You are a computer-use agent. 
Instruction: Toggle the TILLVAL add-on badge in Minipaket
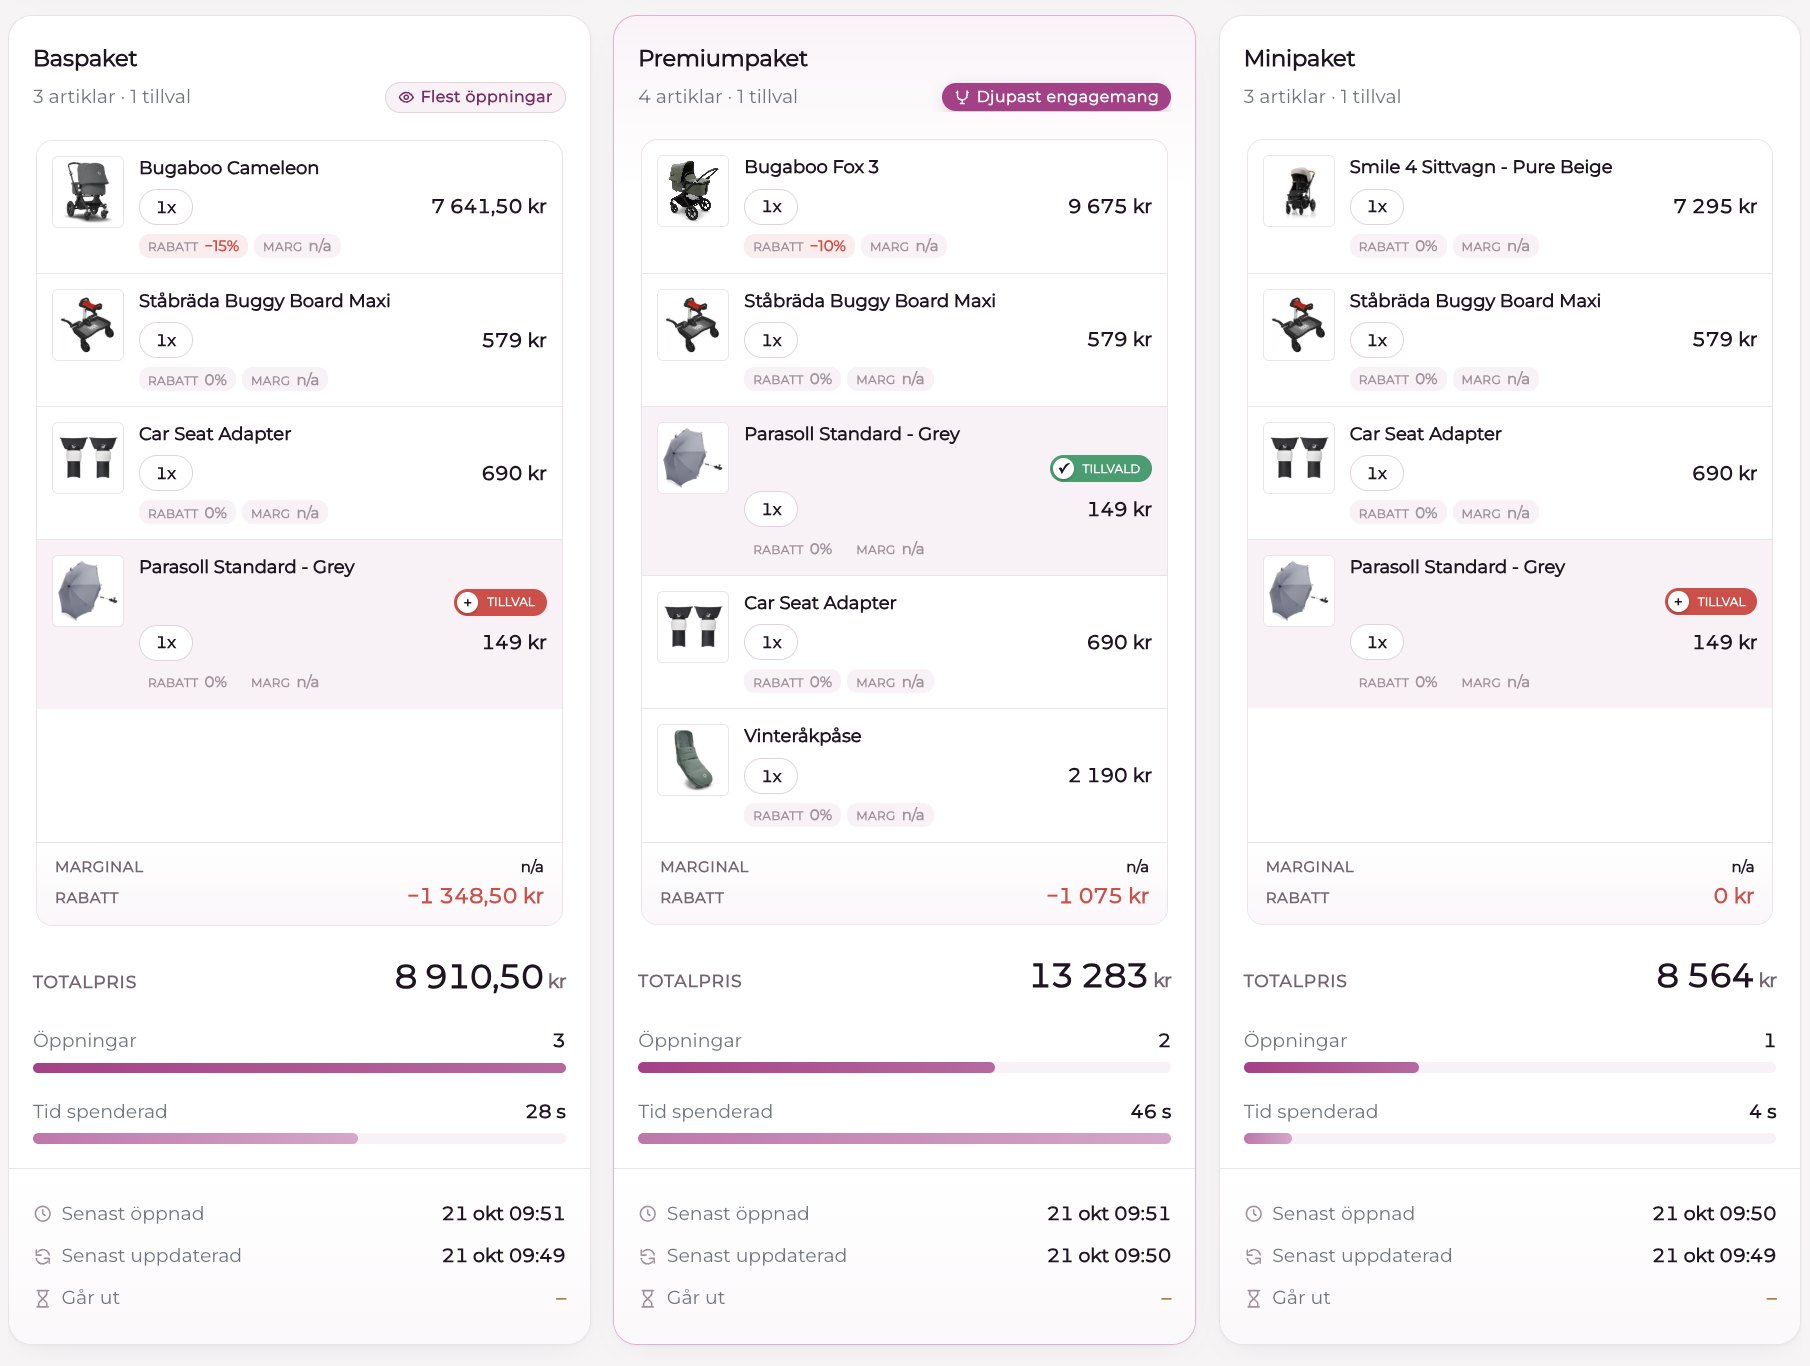[x=1711, y=601]
